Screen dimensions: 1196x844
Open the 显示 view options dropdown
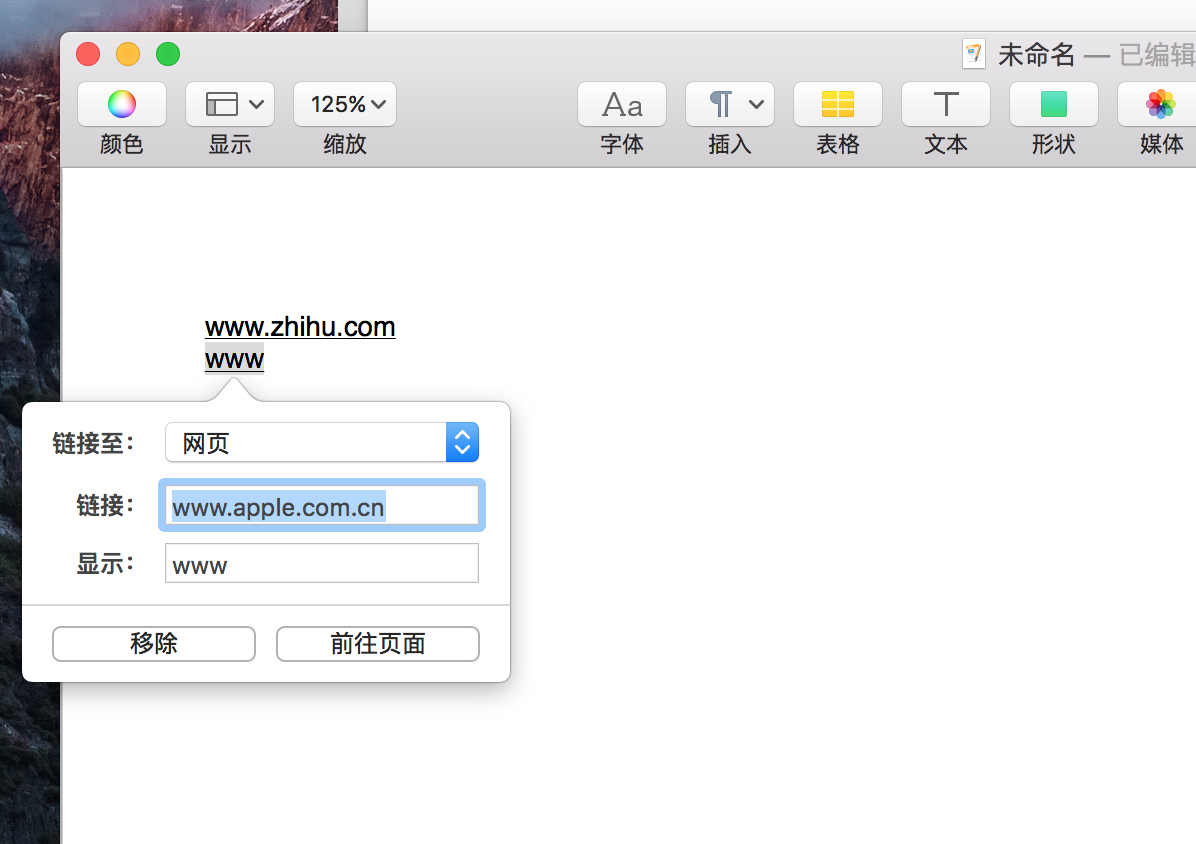coord(230,104)
